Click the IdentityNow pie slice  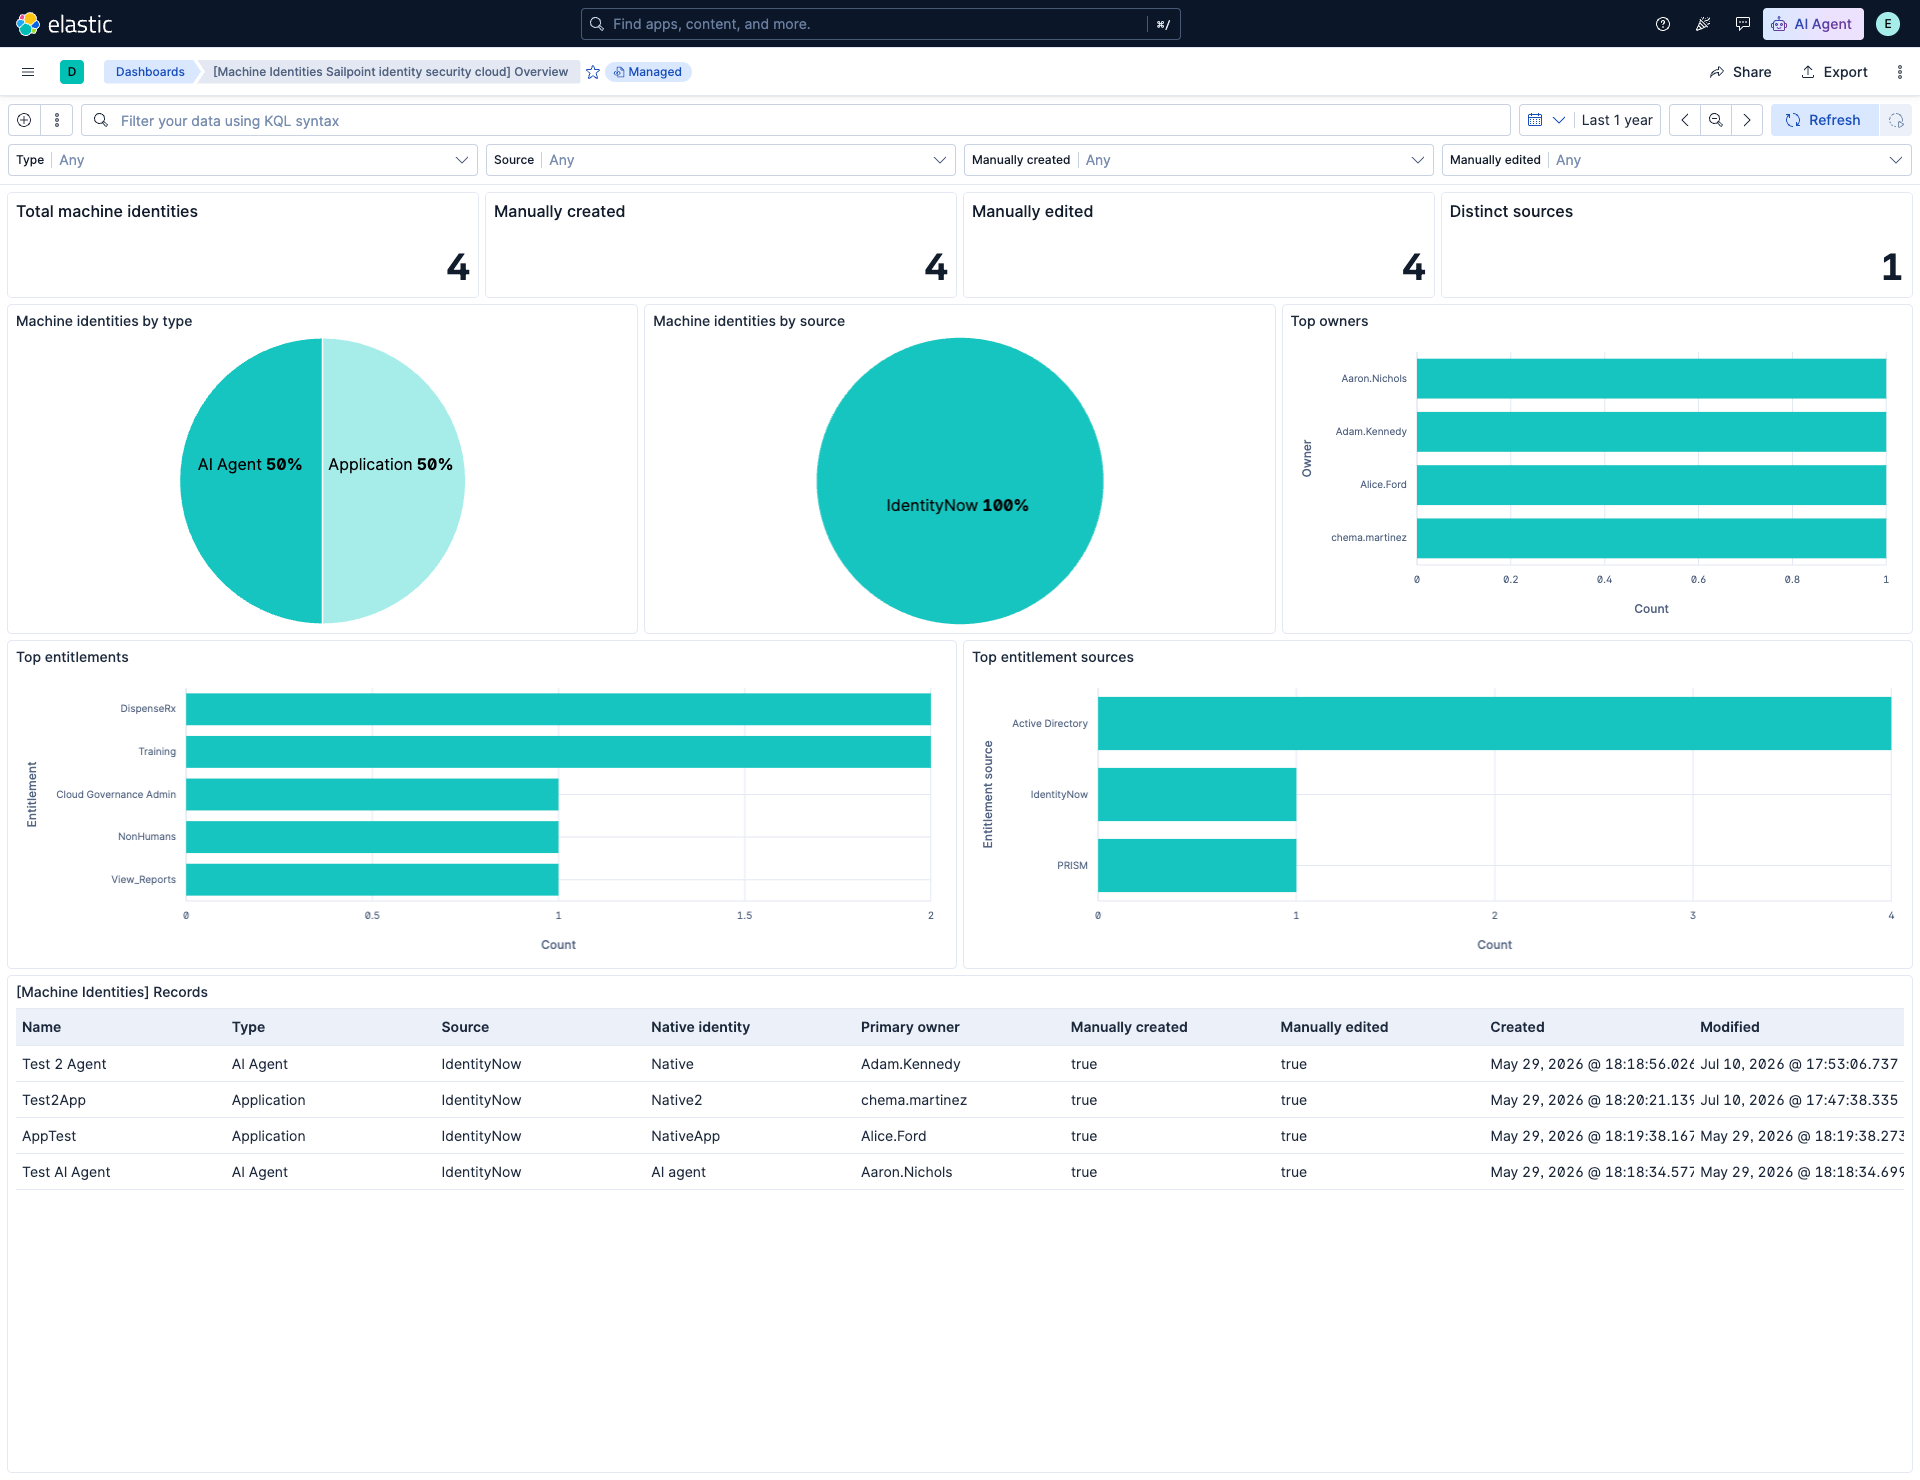pyautogui.click(x=959, y=481)
